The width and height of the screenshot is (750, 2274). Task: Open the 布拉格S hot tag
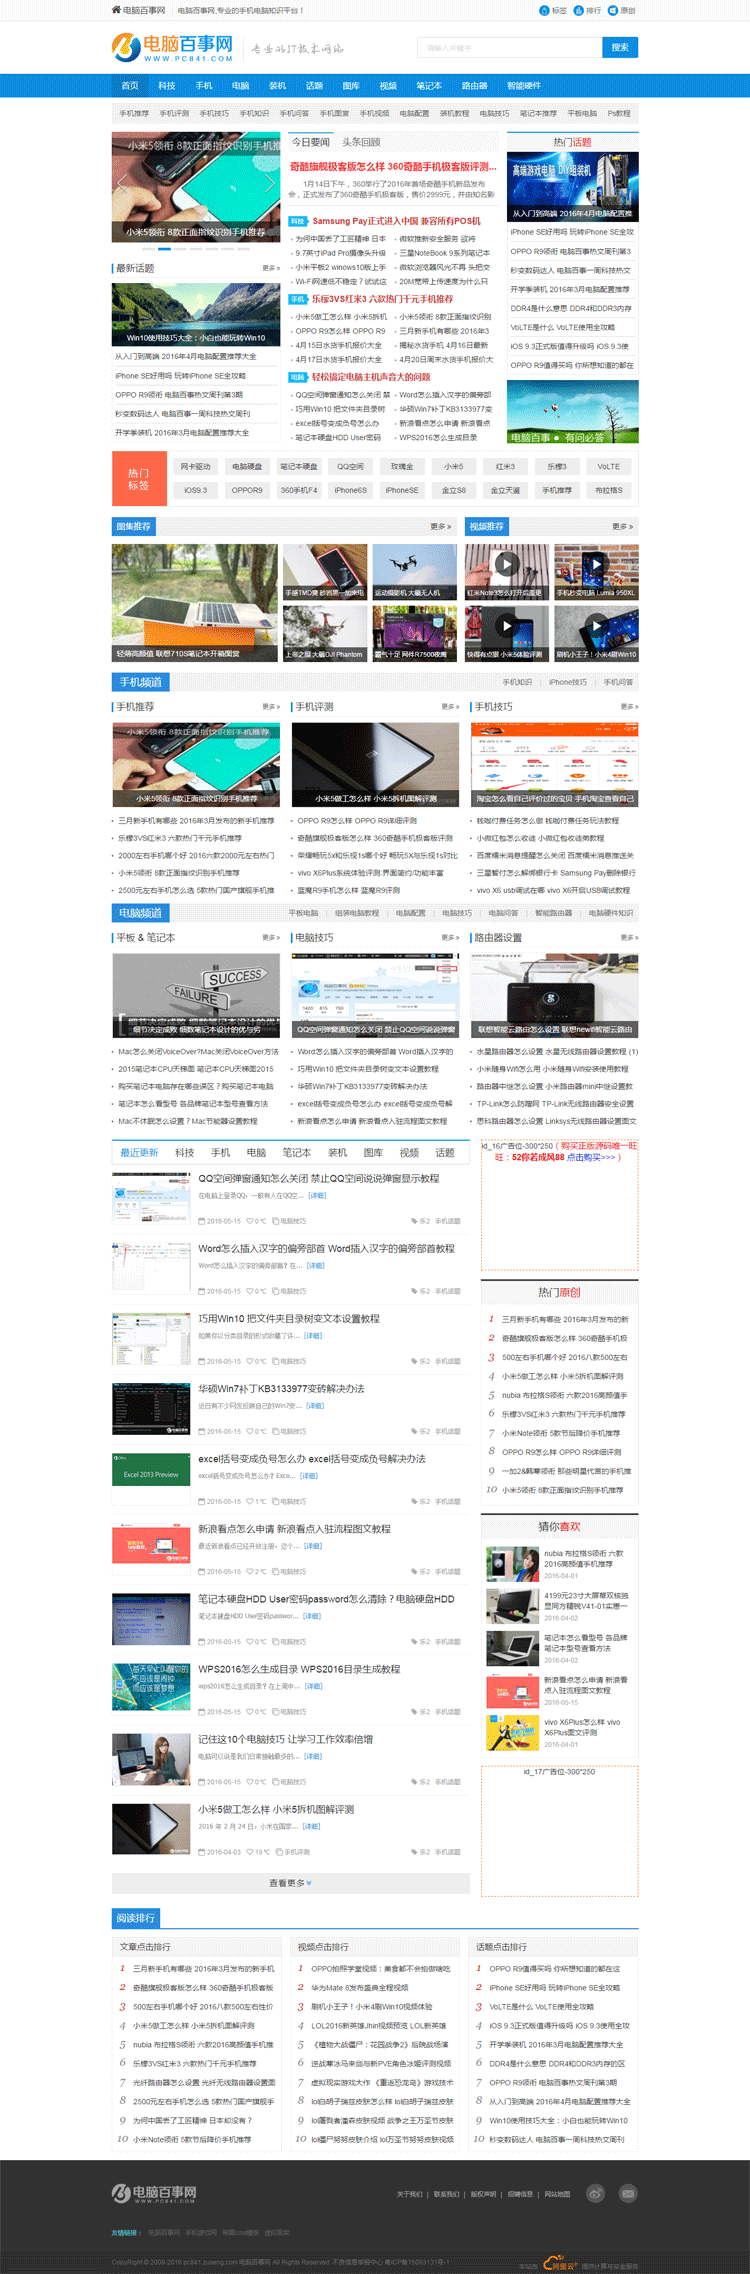(x=609, y=490)
